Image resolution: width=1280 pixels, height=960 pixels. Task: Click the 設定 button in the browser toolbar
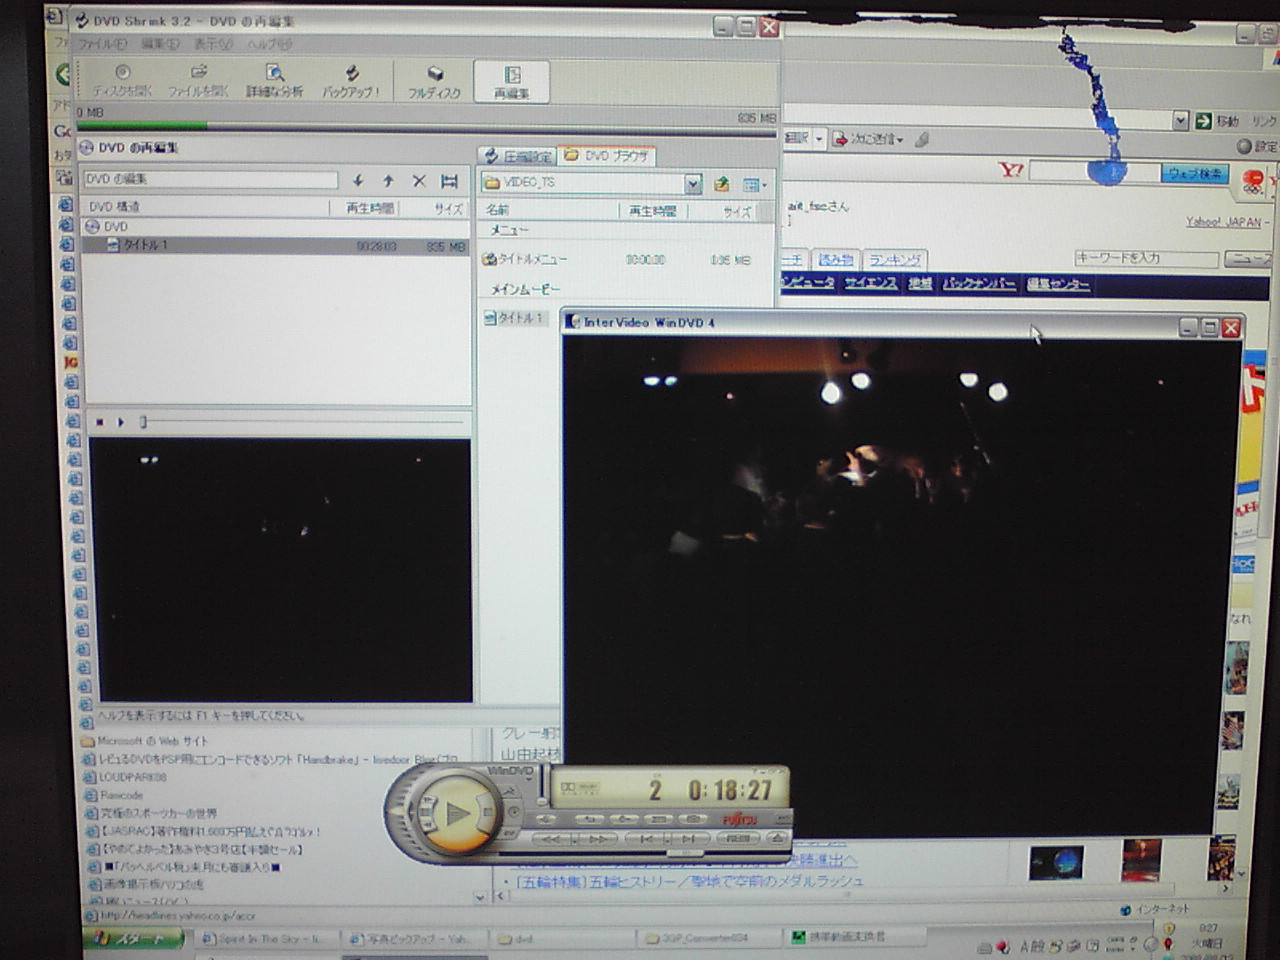1257,146
